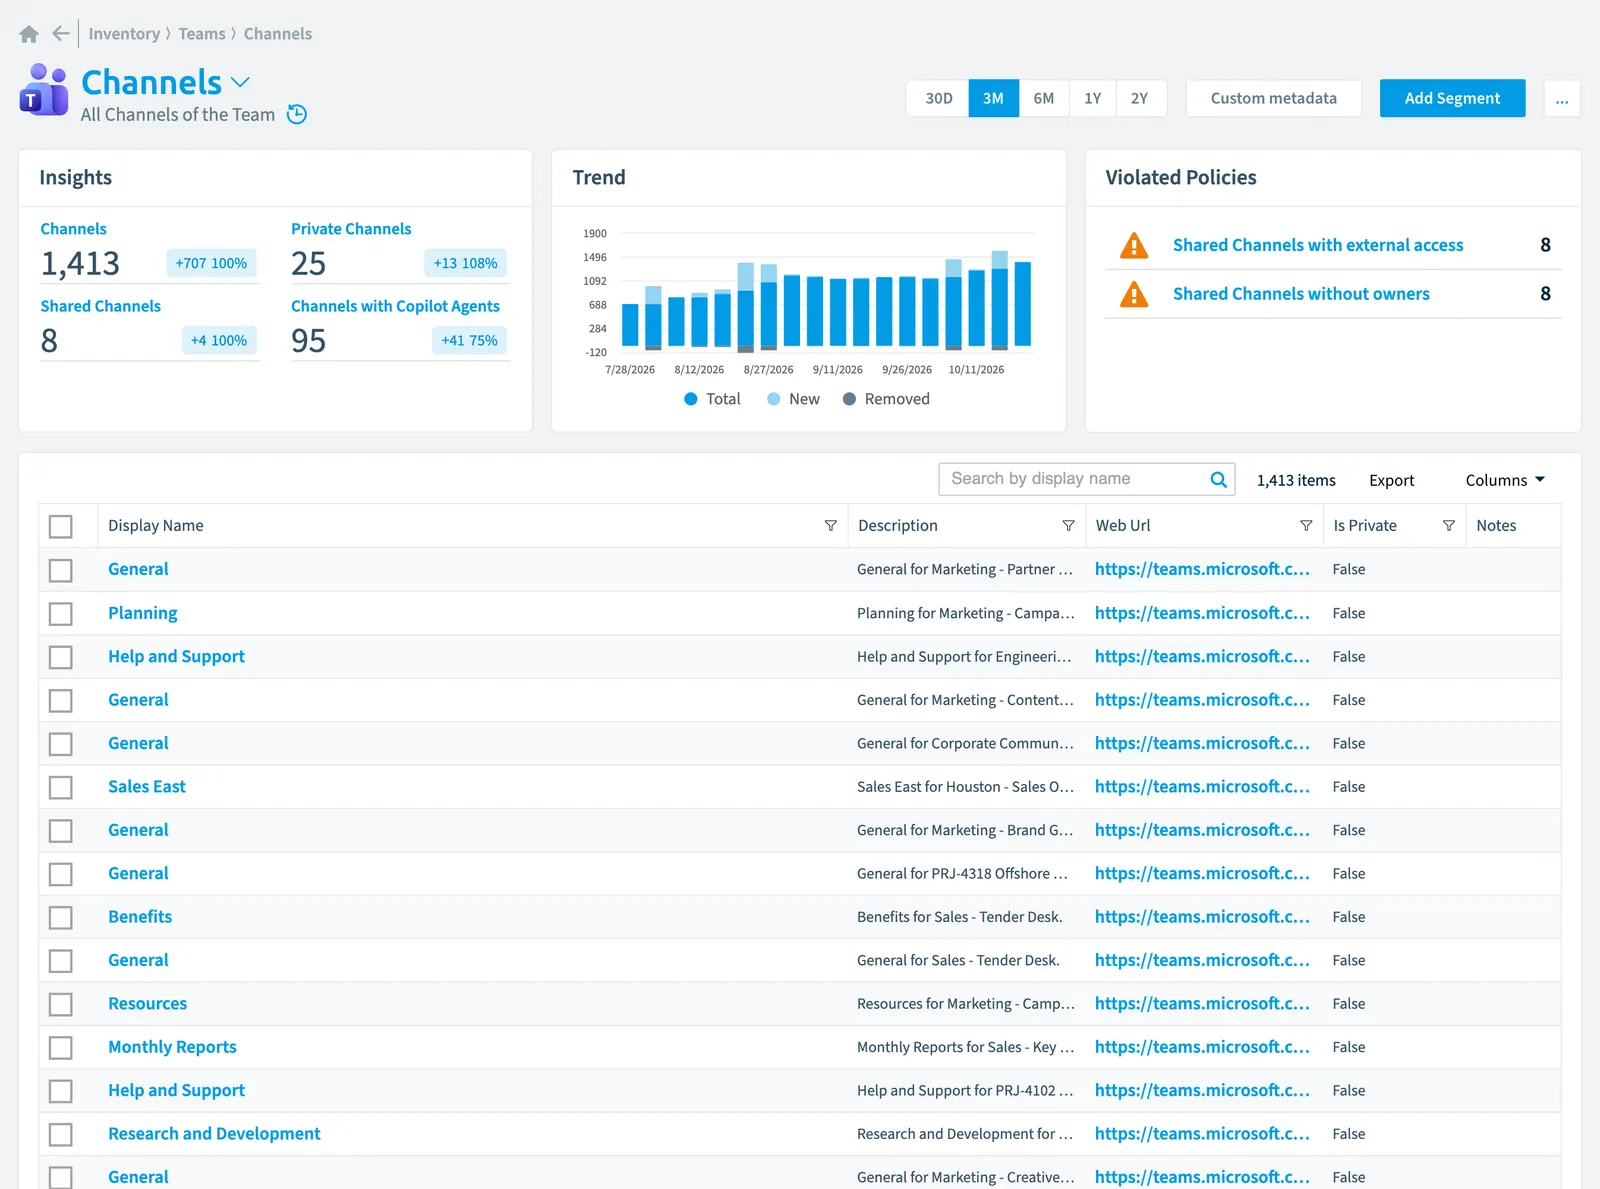Select the 30D time range

[x=938, y=98]
